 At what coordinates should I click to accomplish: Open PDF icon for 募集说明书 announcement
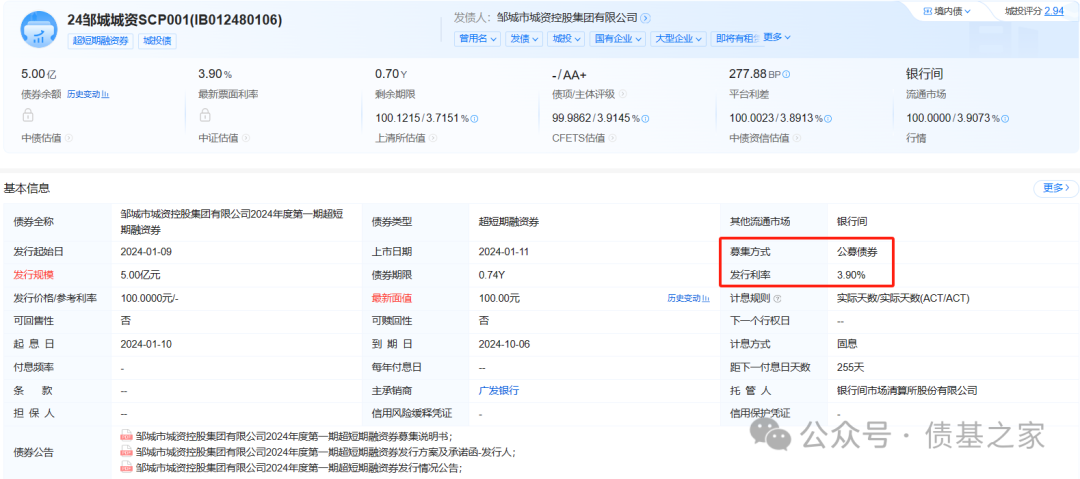[x=126, y=436]
